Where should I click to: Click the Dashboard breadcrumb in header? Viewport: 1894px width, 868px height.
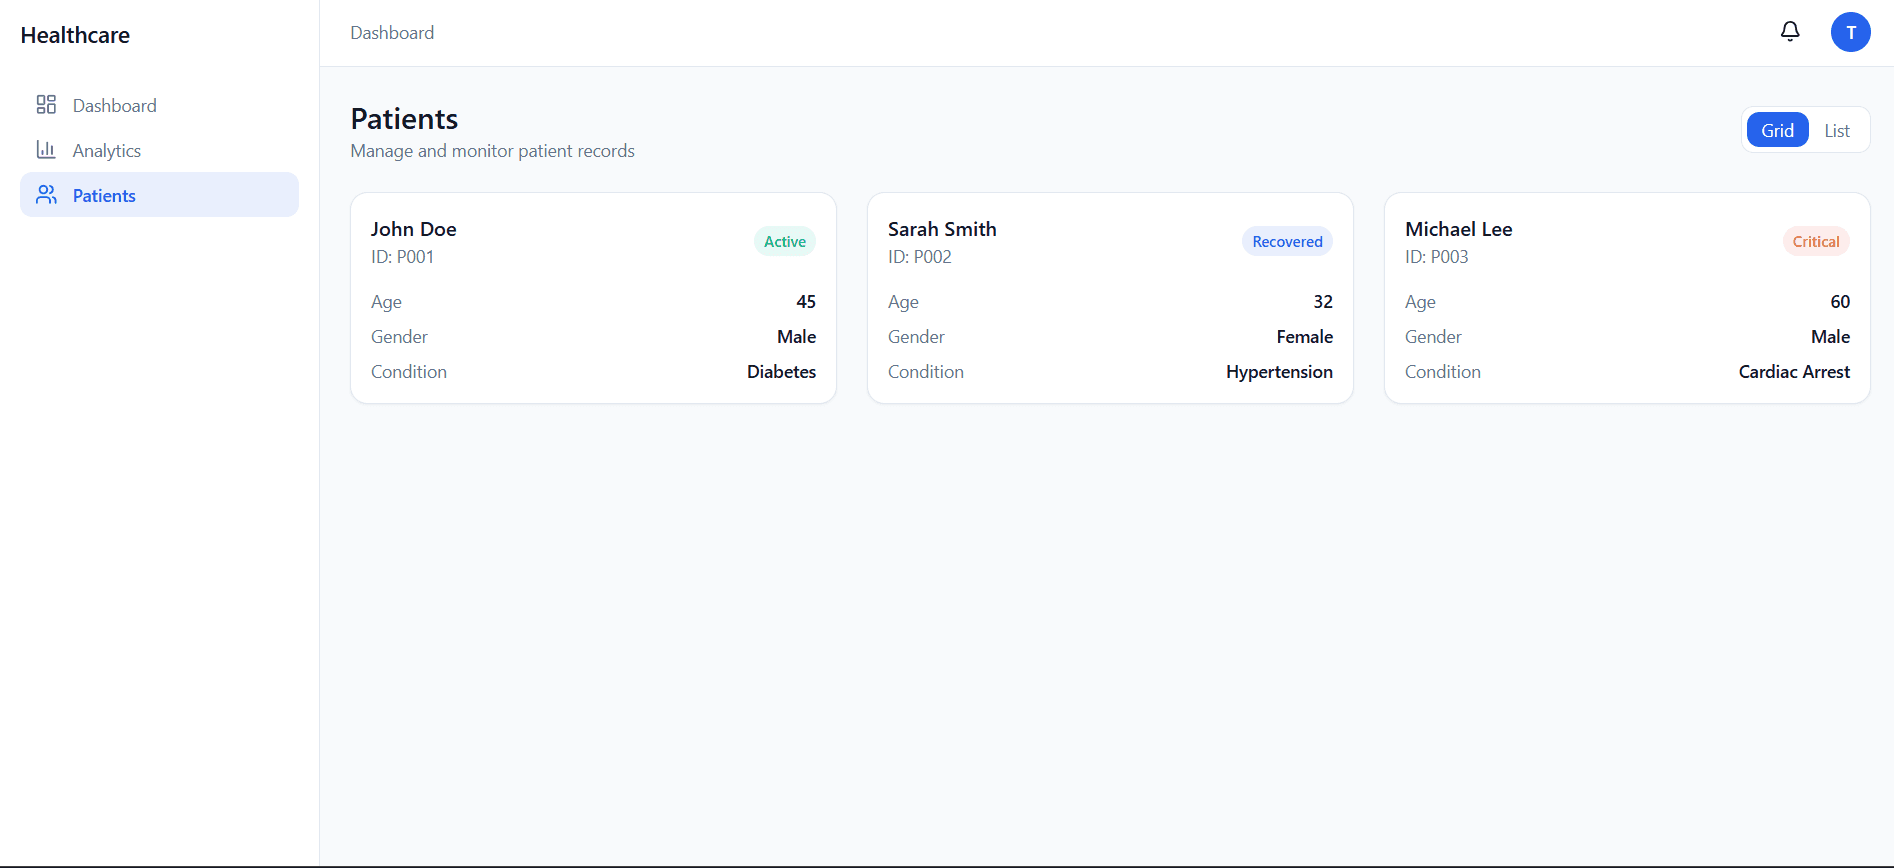[x=392, y=33]
